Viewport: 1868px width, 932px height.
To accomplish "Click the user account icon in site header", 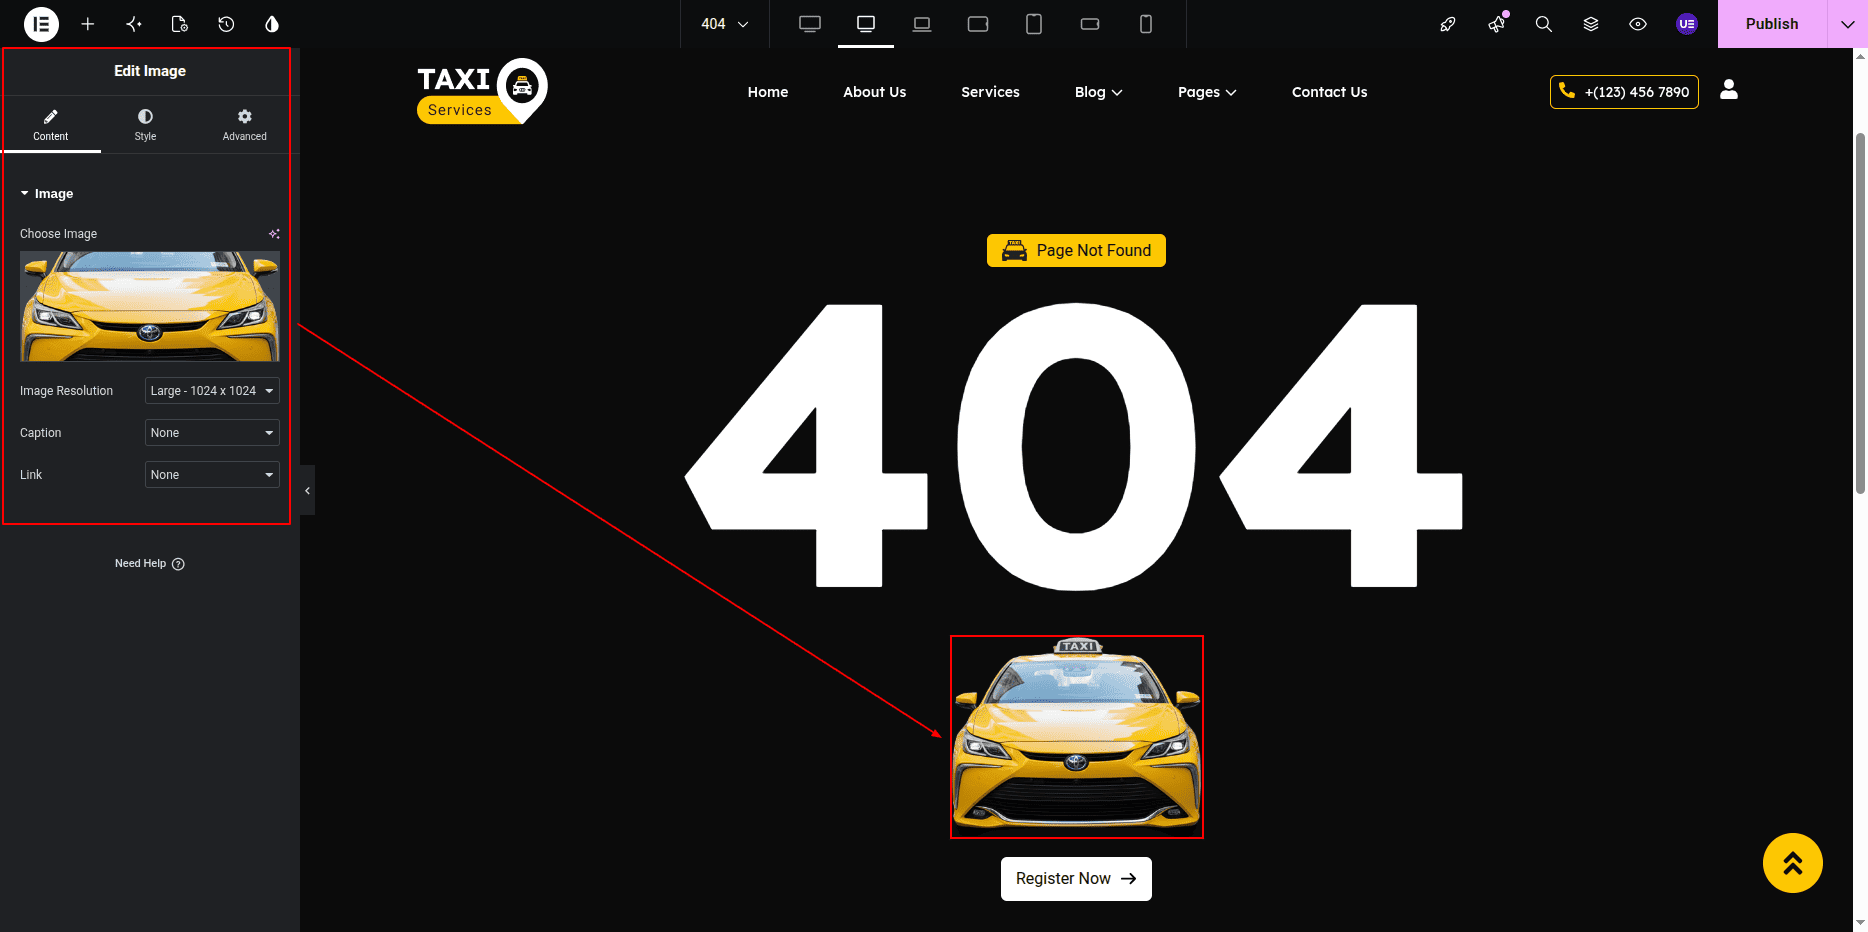I will click(1729, 90).
